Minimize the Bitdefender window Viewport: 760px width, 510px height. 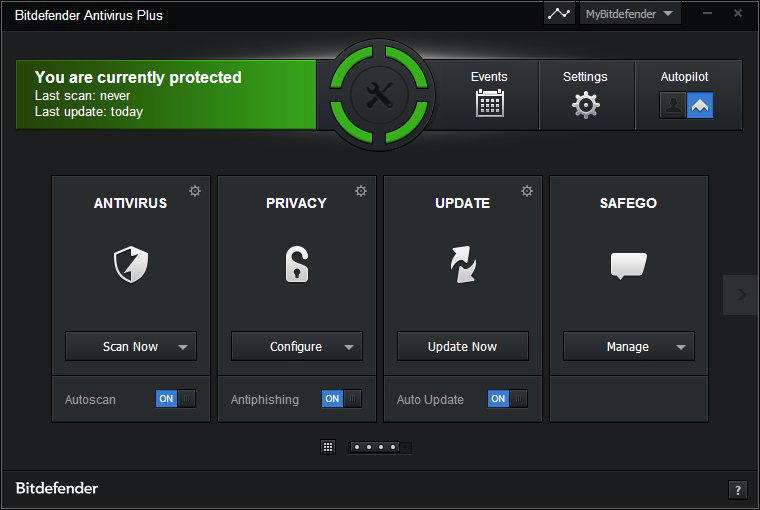pos(707,14)
